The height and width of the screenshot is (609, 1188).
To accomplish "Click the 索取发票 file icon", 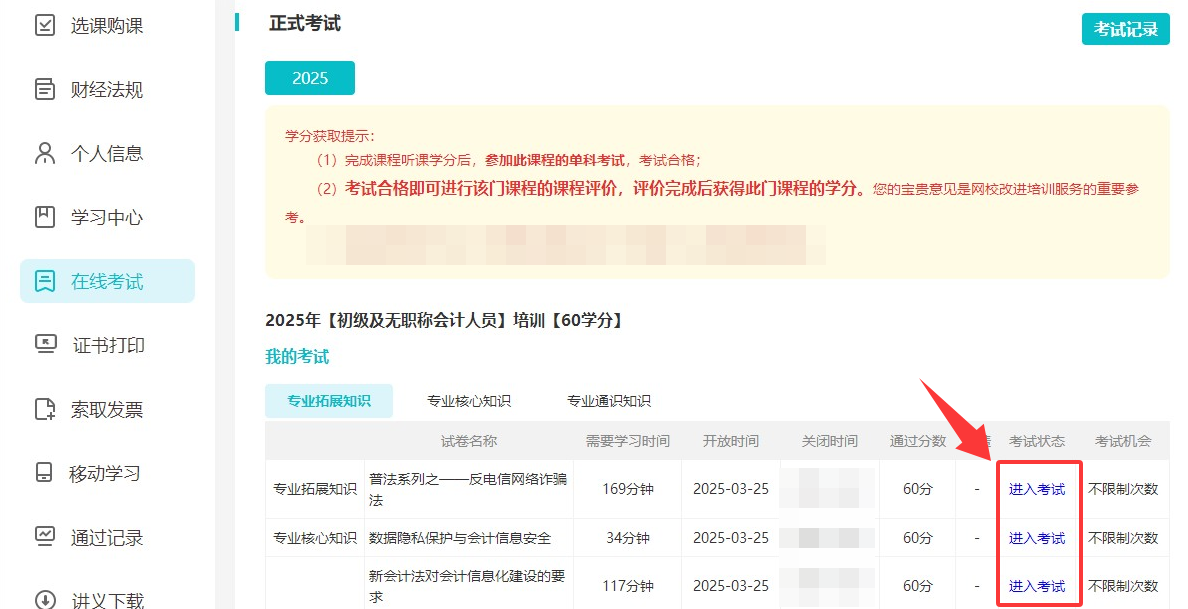I will pyautogui.click(x=45, y=409).
